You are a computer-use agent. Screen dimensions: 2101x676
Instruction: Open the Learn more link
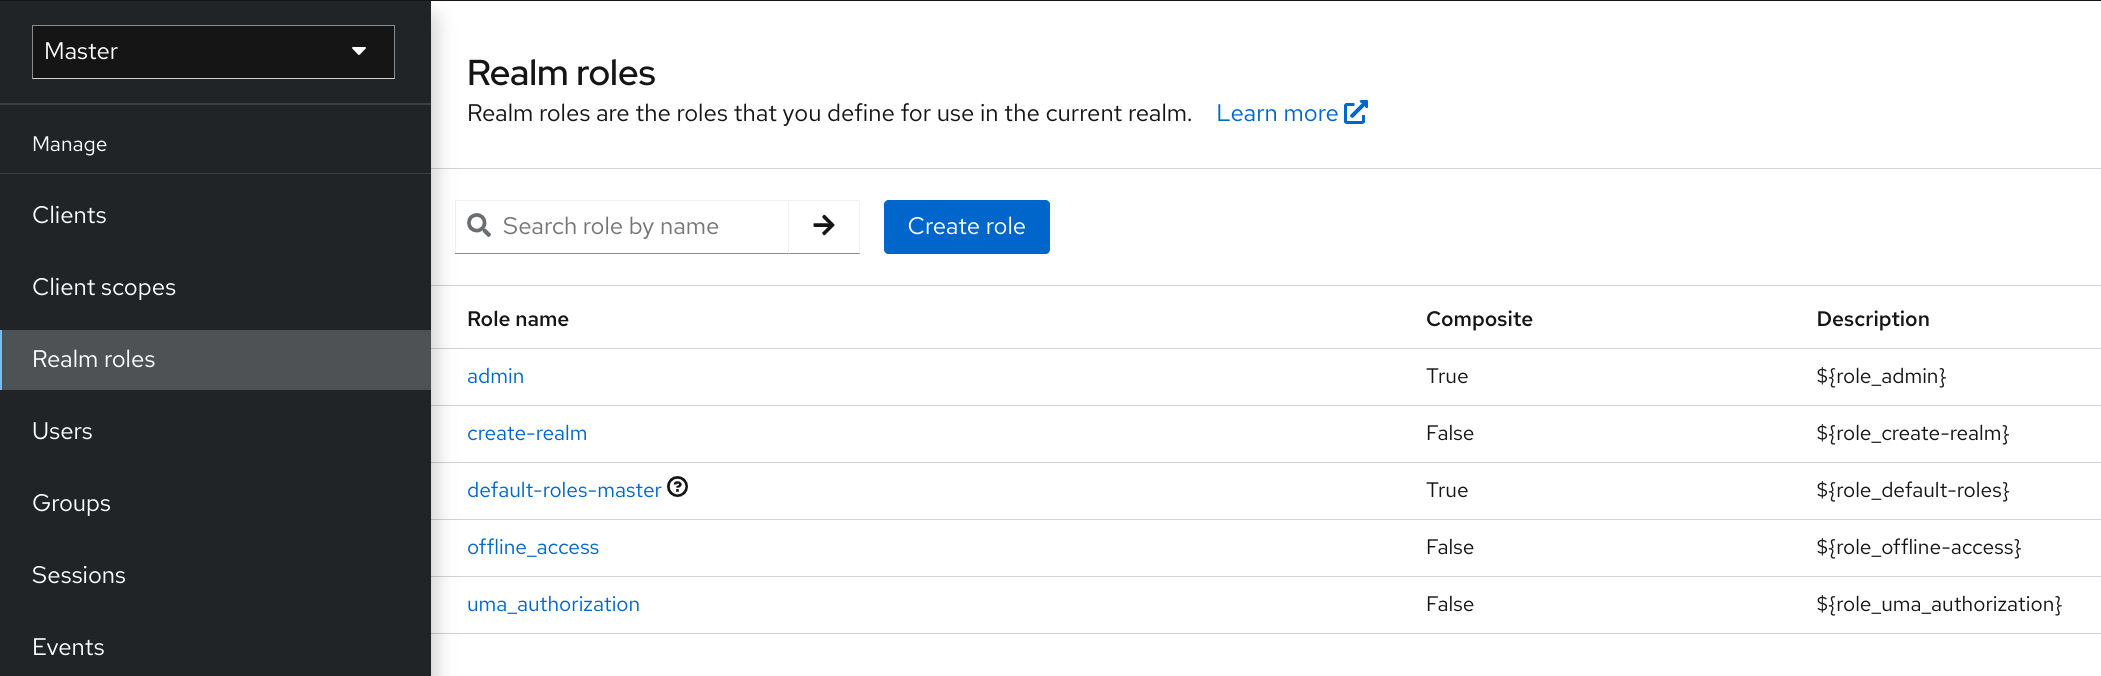[1276, 113]
